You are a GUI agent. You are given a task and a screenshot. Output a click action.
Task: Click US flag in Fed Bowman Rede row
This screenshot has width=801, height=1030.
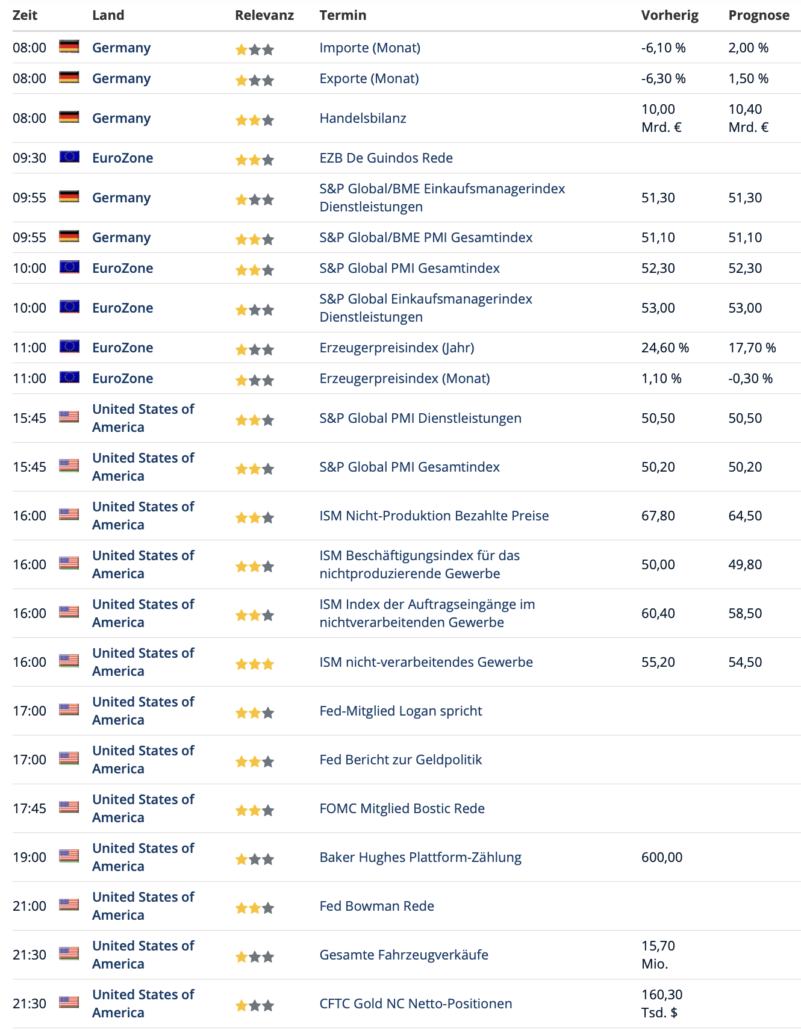[69, 906]
